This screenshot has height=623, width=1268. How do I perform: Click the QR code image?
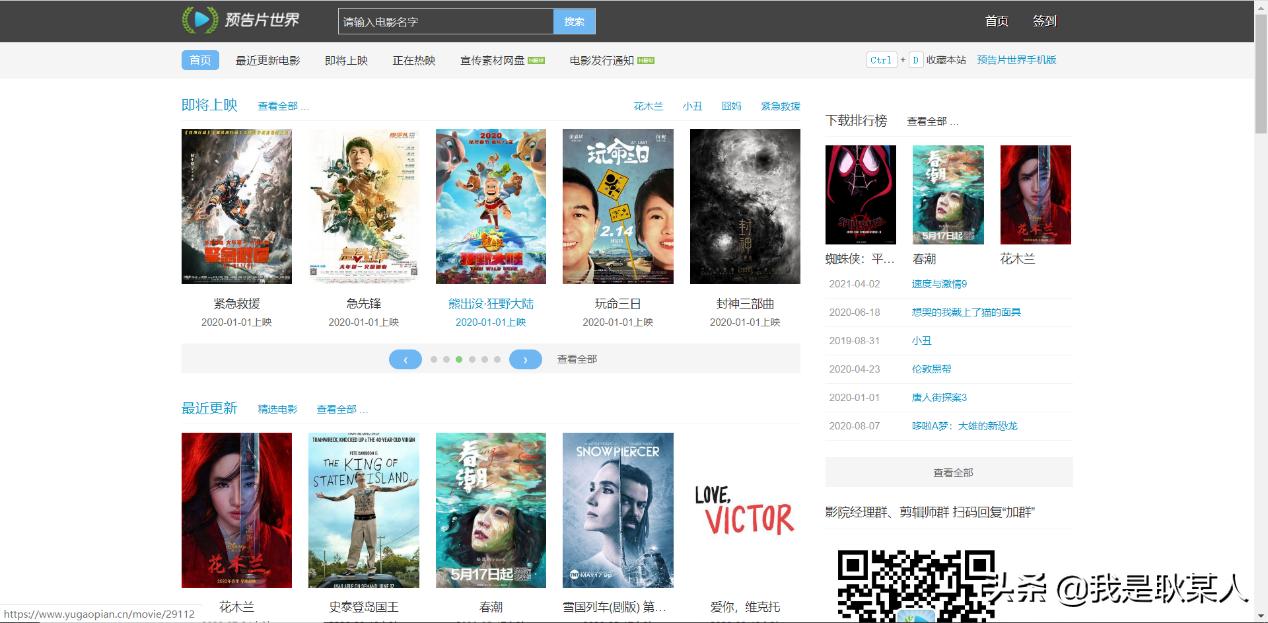coord(917,585)
